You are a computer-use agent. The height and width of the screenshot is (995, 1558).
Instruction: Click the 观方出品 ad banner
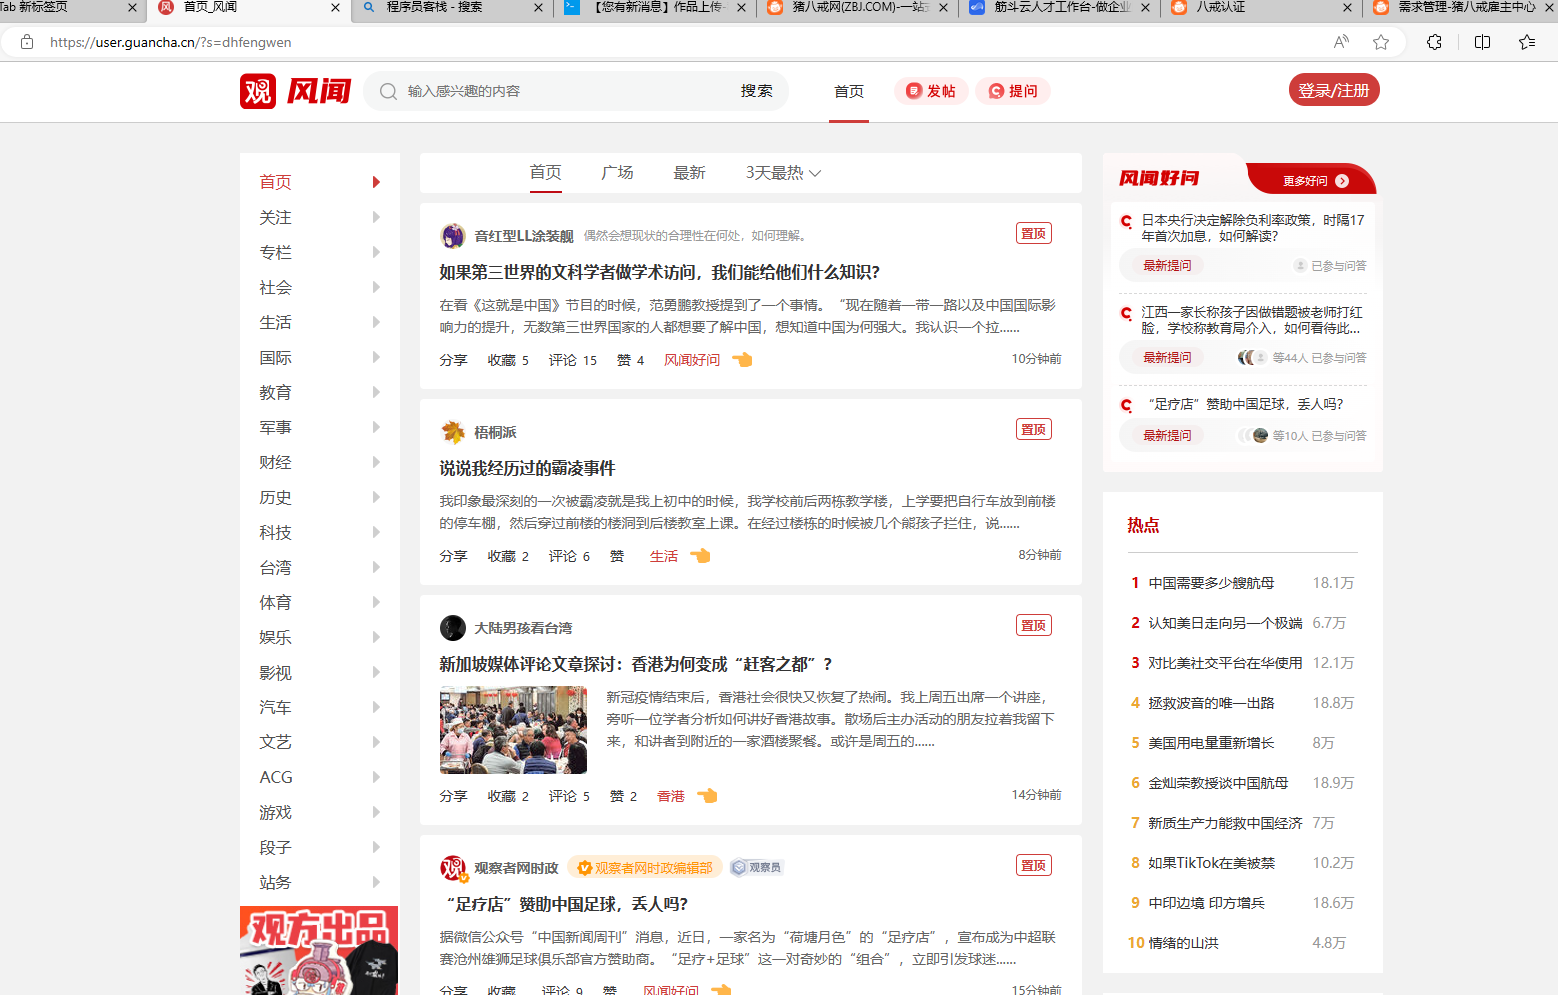319,950
